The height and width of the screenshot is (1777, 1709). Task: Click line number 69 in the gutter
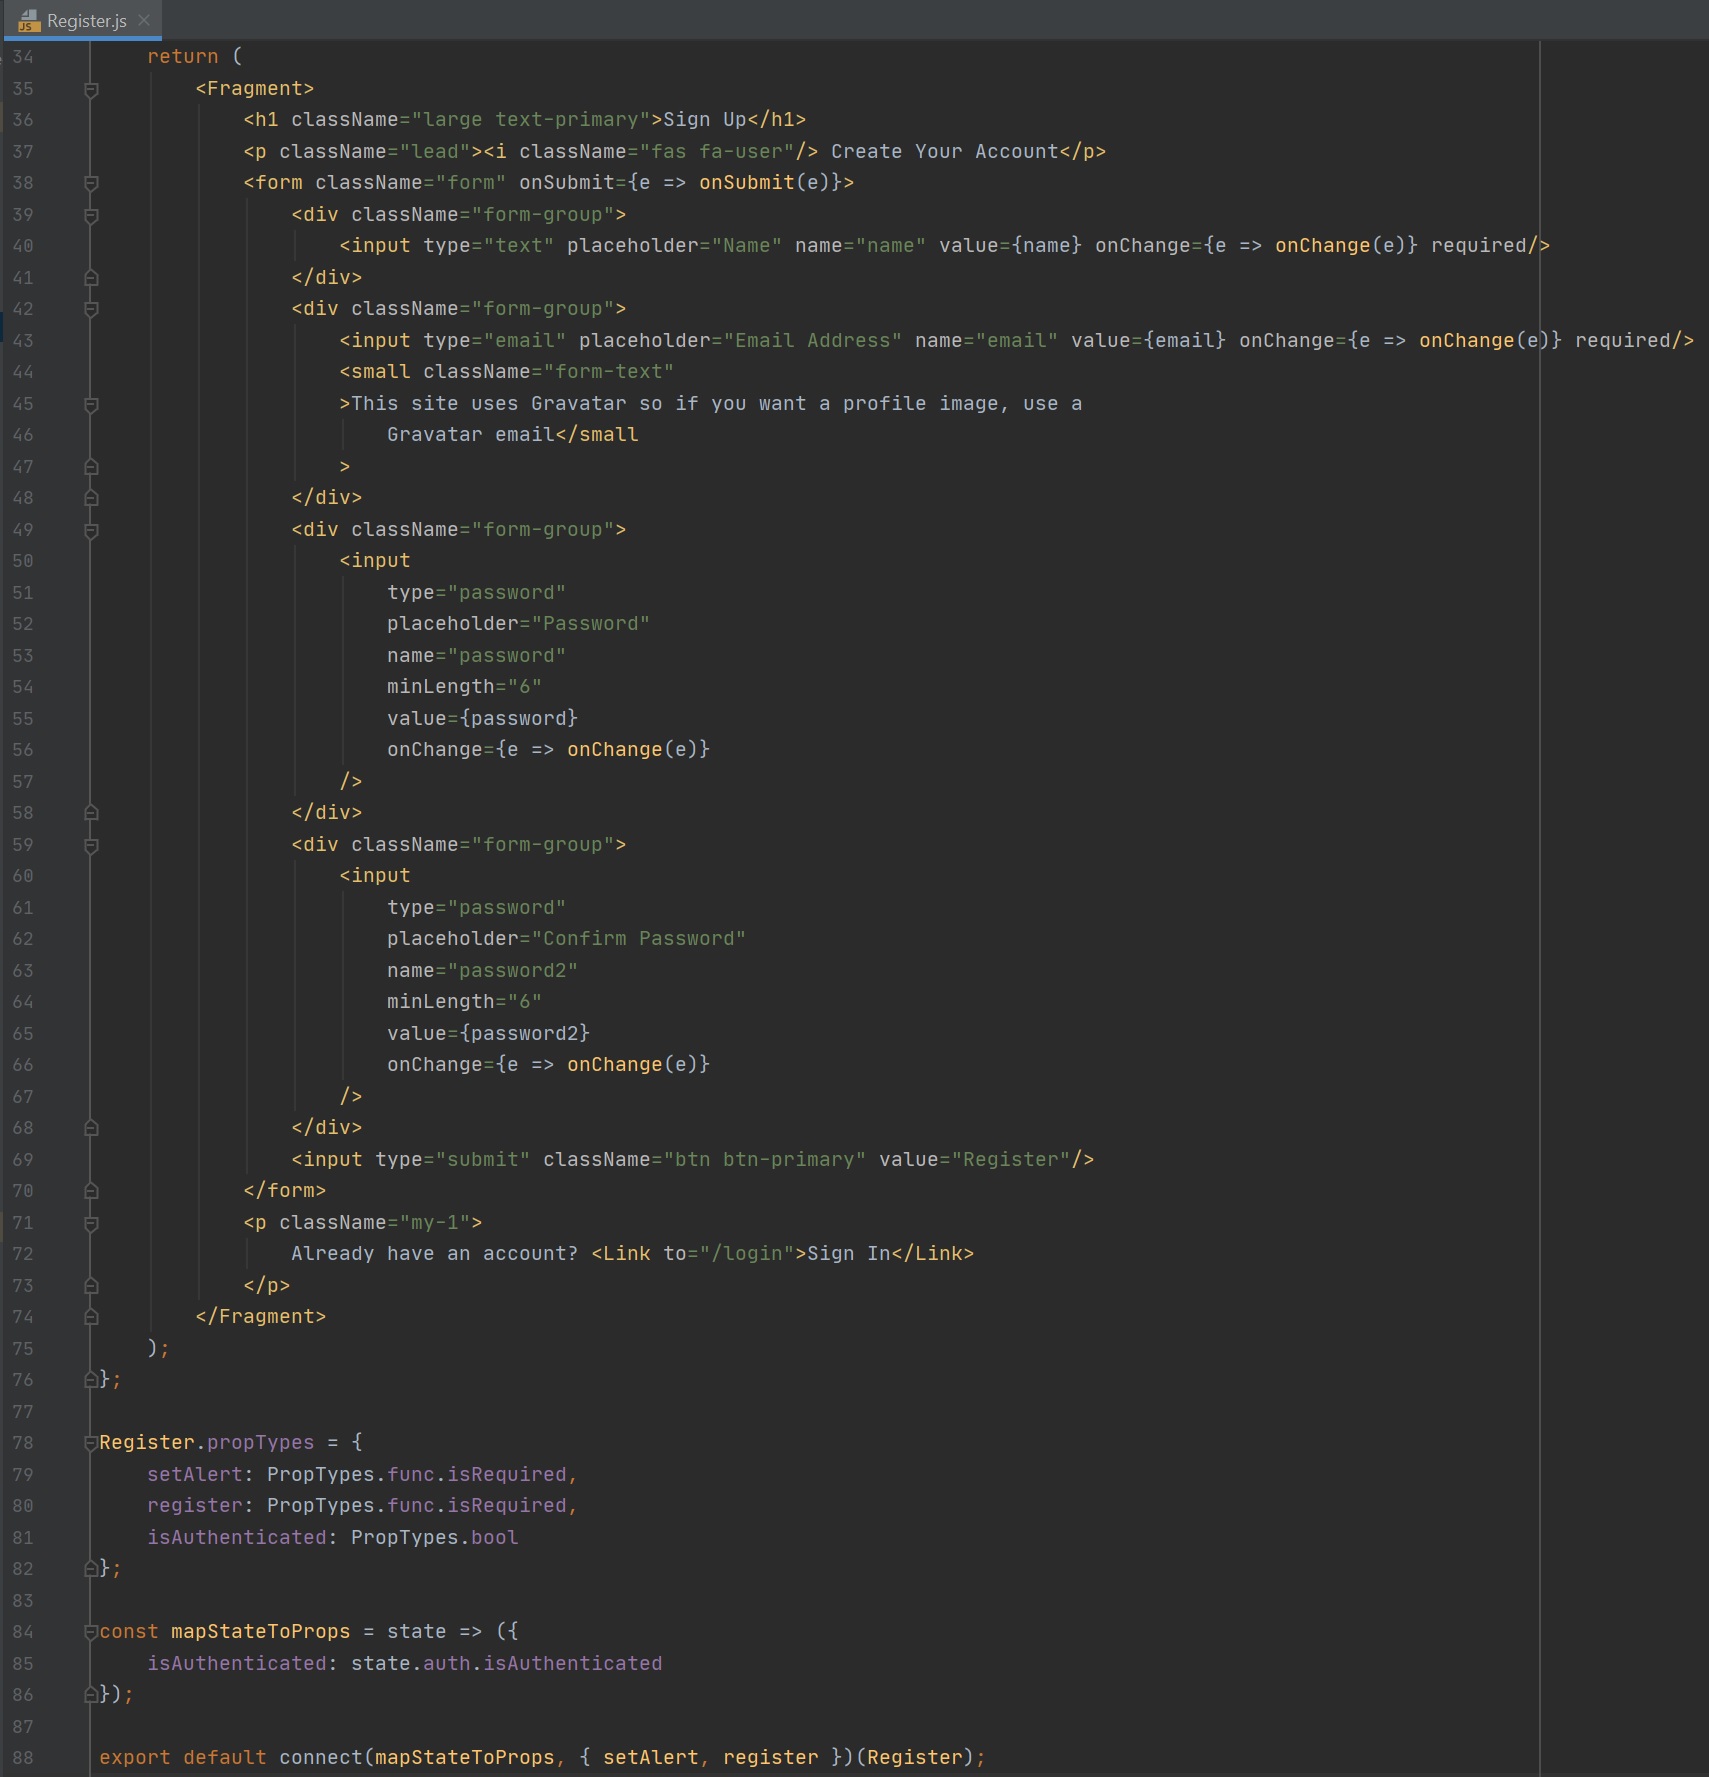pos(23,1160)
